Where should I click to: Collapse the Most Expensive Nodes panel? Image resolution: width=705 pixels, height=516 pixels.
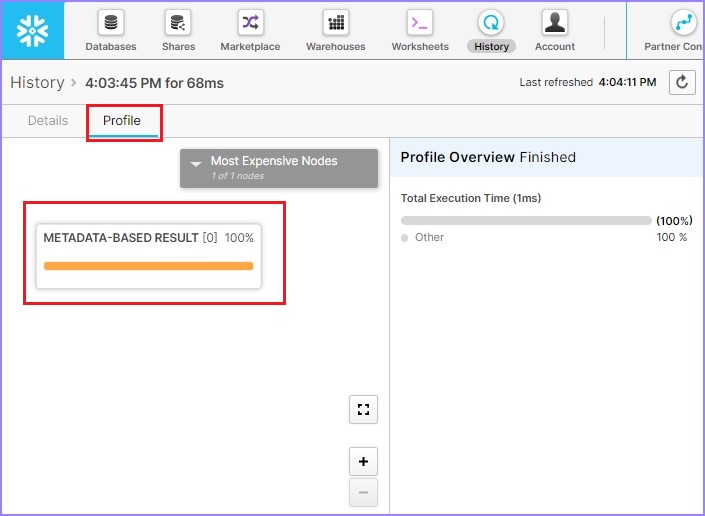coord(197,162)
